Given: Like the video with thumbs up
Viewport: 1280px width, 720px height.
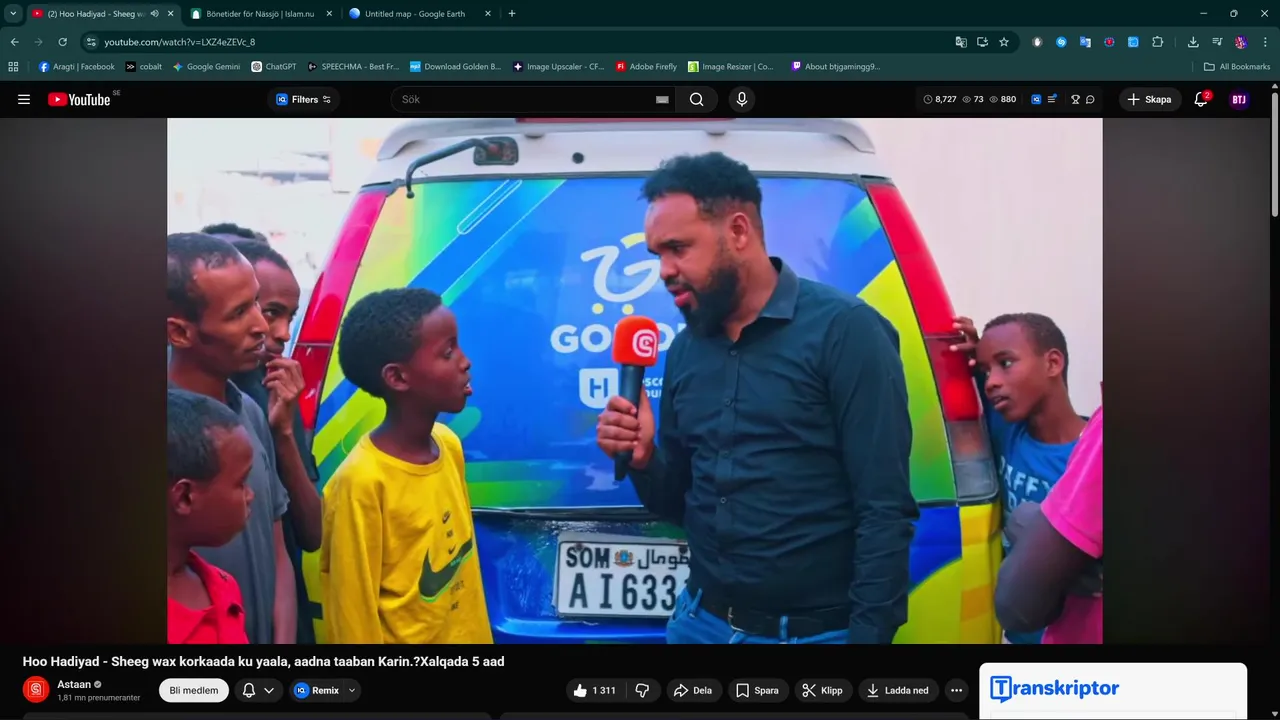Looking at the screenshot, I should pyautogui.click(x=595, y=690).
